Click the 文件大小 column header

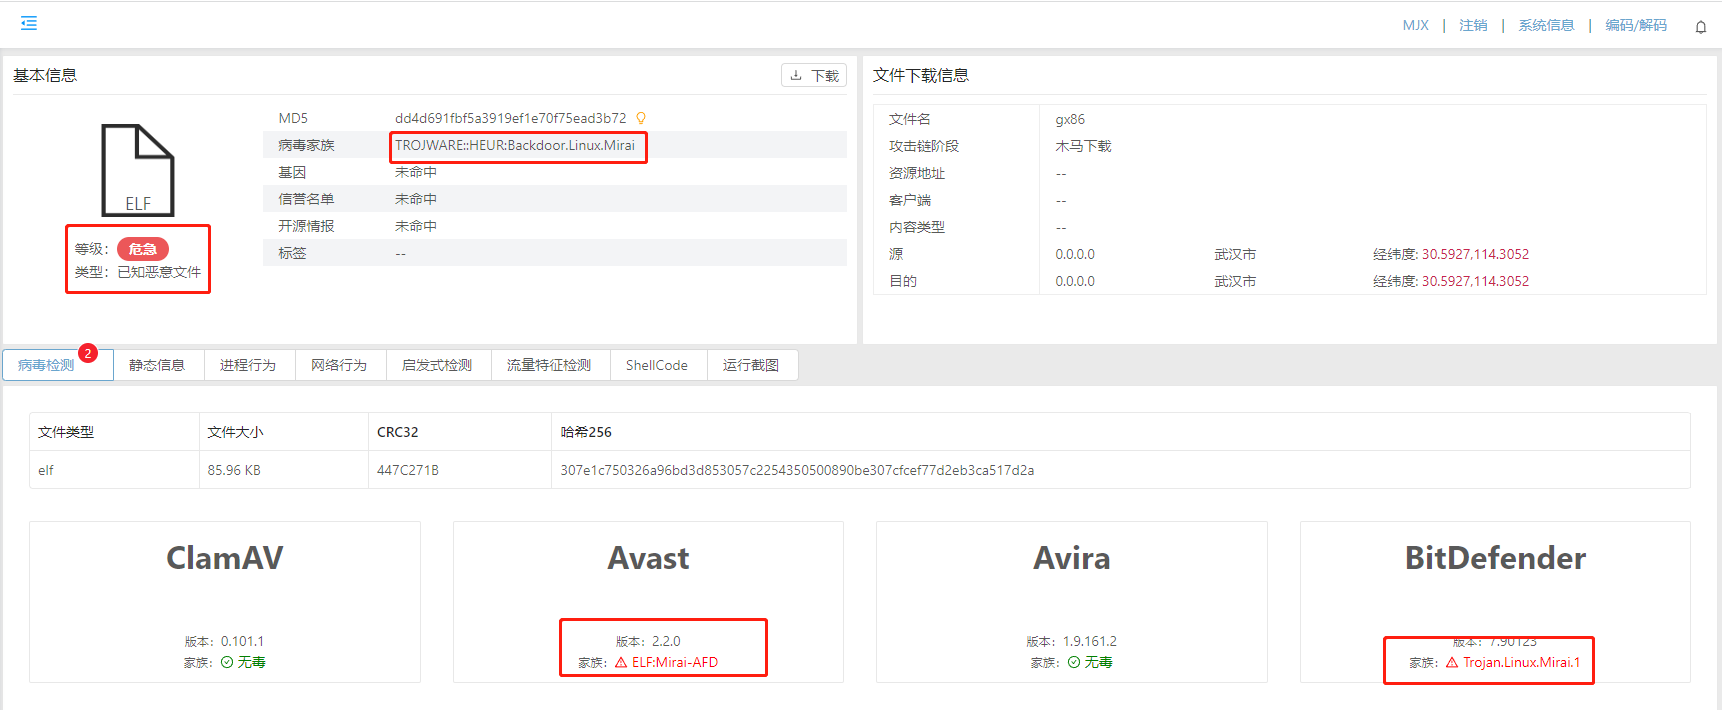tap(235, 432)
